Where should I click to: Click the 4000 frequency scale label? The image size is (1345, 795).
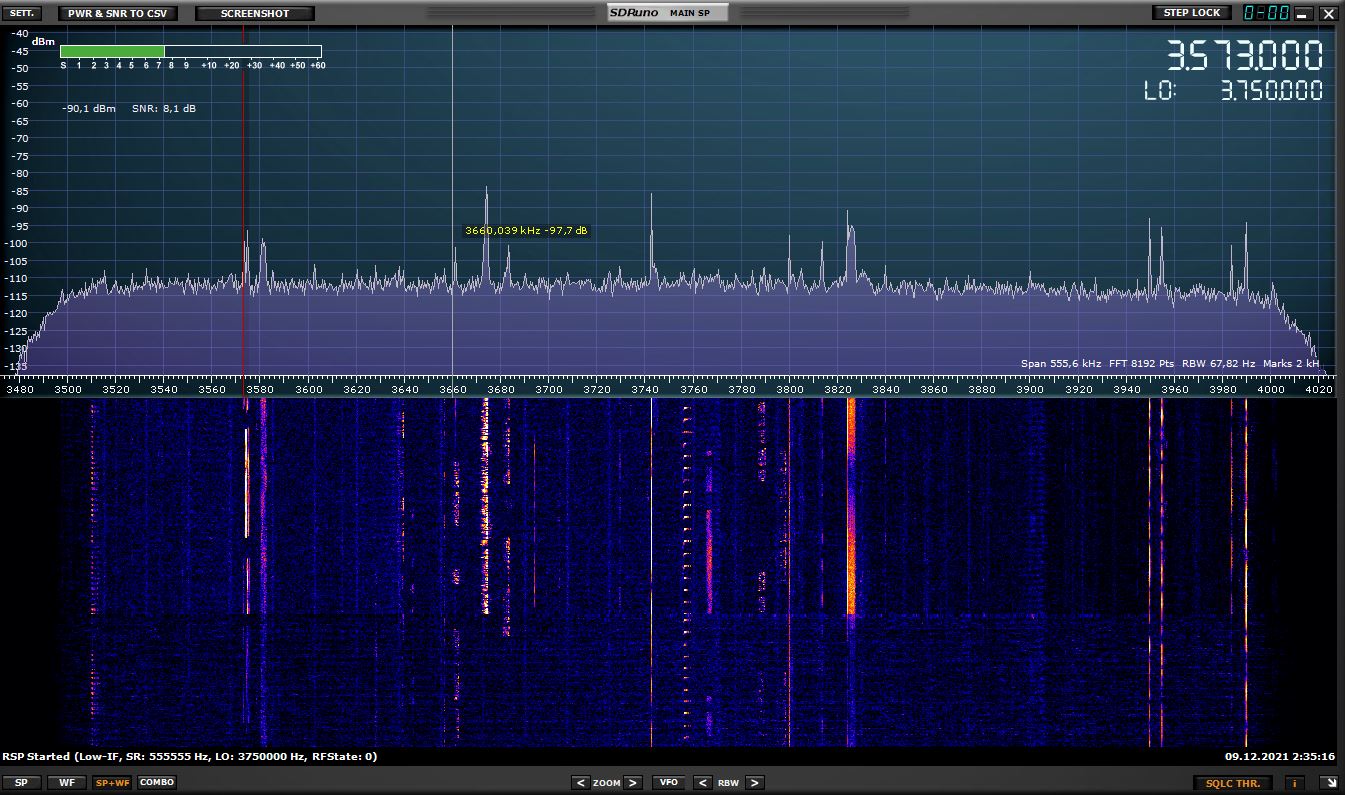(1271, 389)
